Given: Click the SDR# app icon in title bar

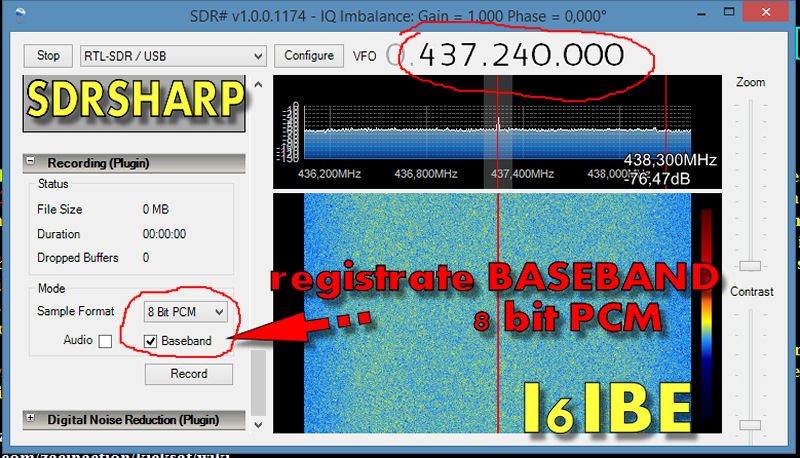Looking at the screenshot, I should [x=20, y=15].
